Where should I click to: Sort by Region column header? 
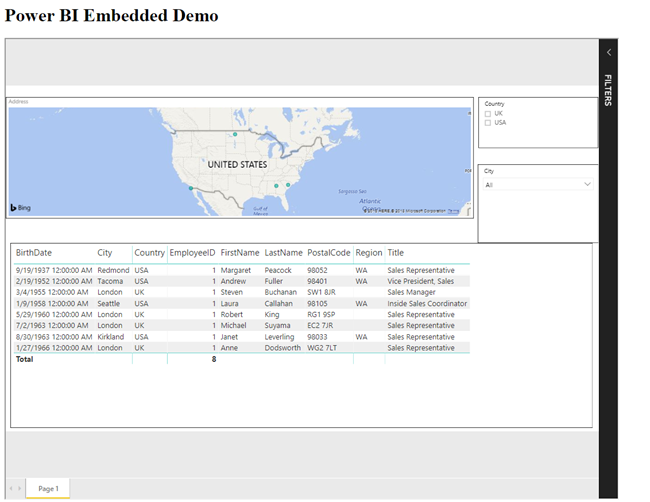click(x=369, y=252)
